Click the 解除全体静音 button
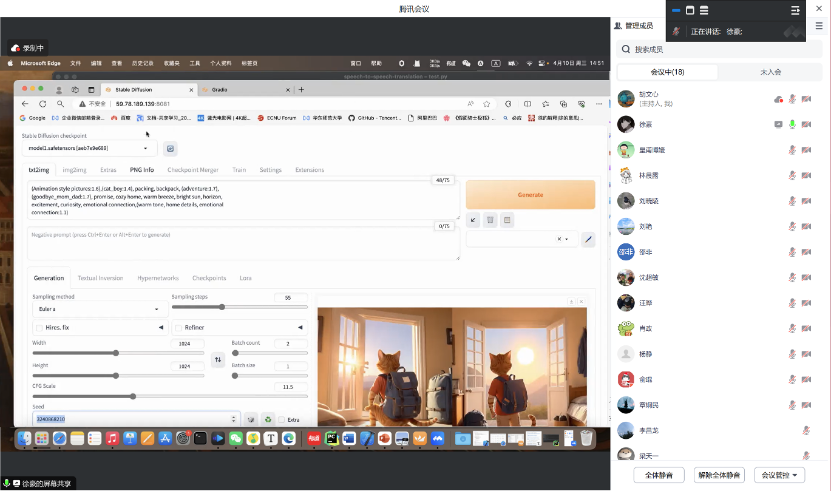This screenshot has height=492, width=832. tap(719, 475)
